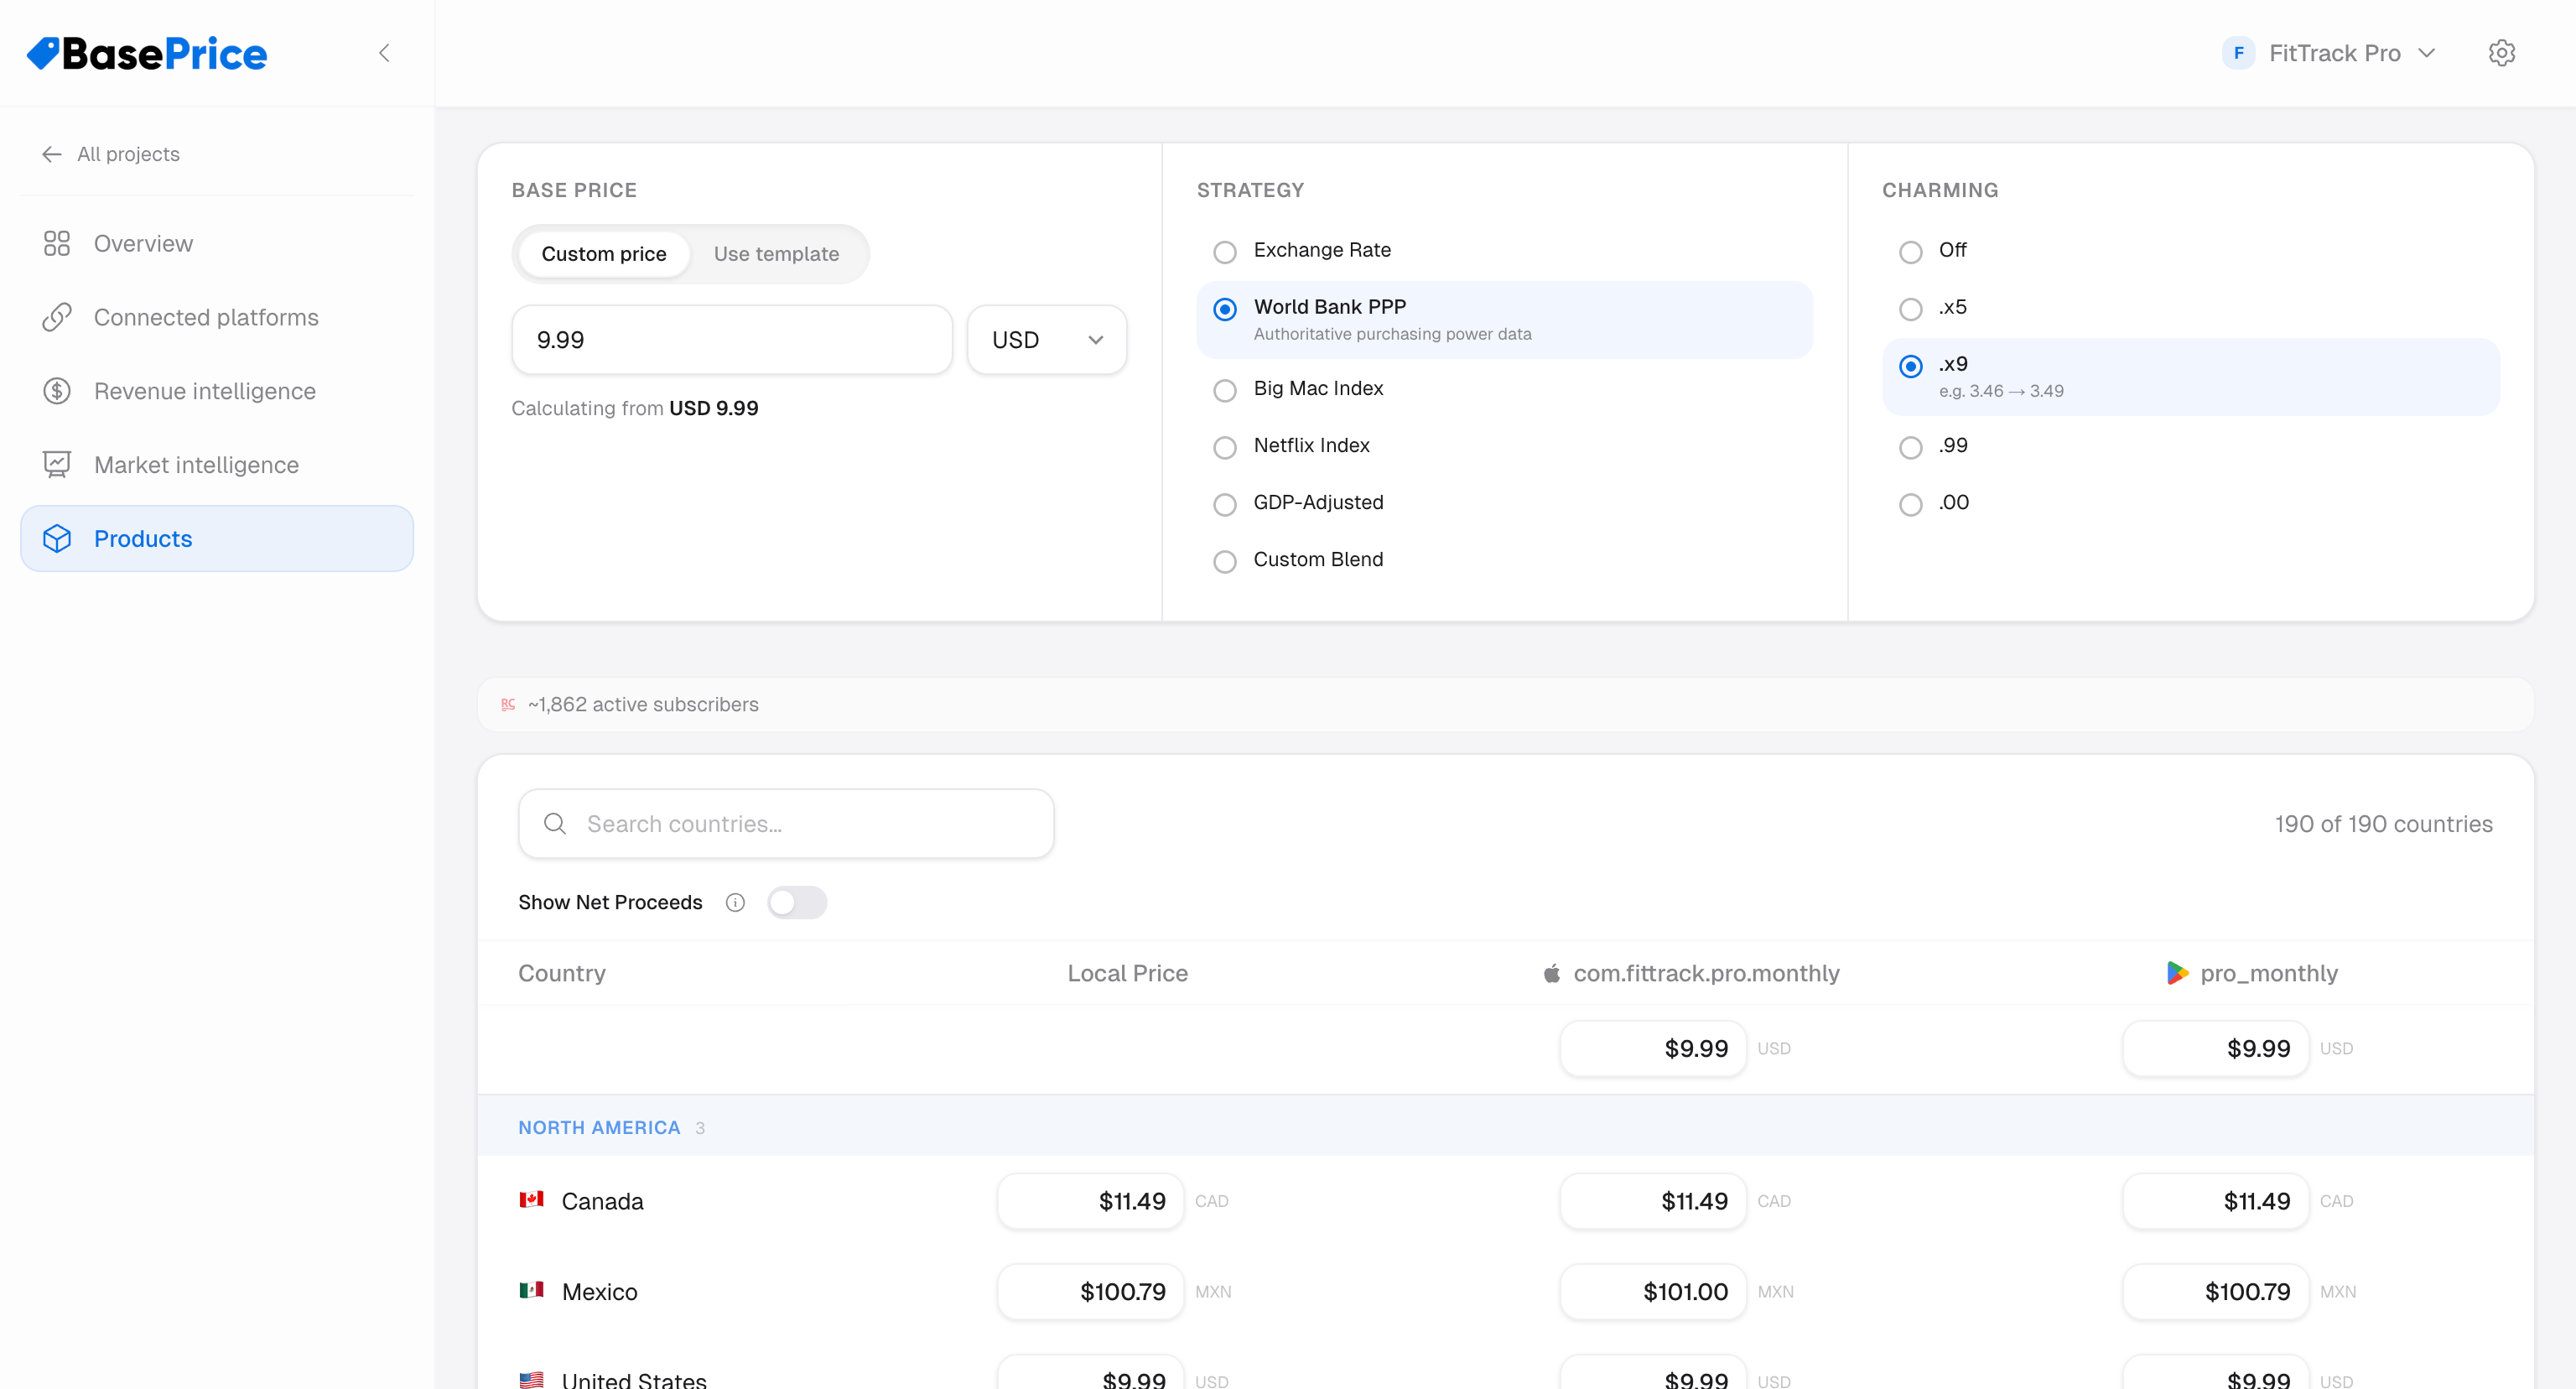2576x1389 pixels.
Task: Click the Show Net Proceeds info icon
Action: click(x=735, y=902)
